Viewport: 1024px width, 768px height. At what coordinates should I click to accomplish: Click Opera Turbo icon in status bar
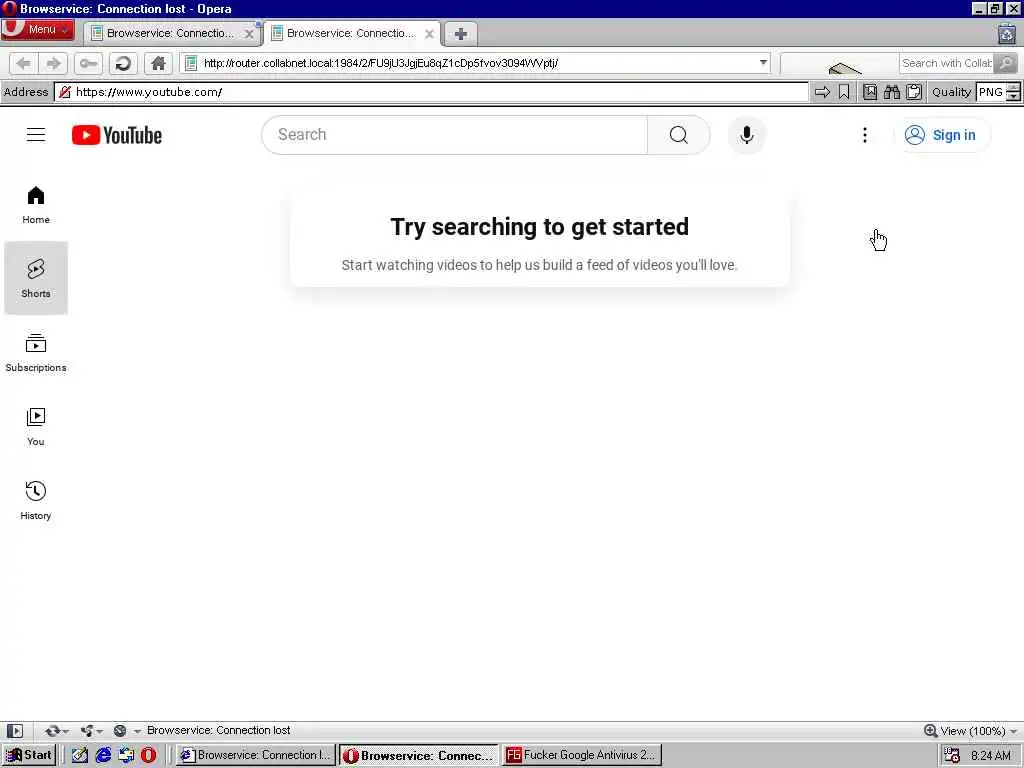coord(120,731)
